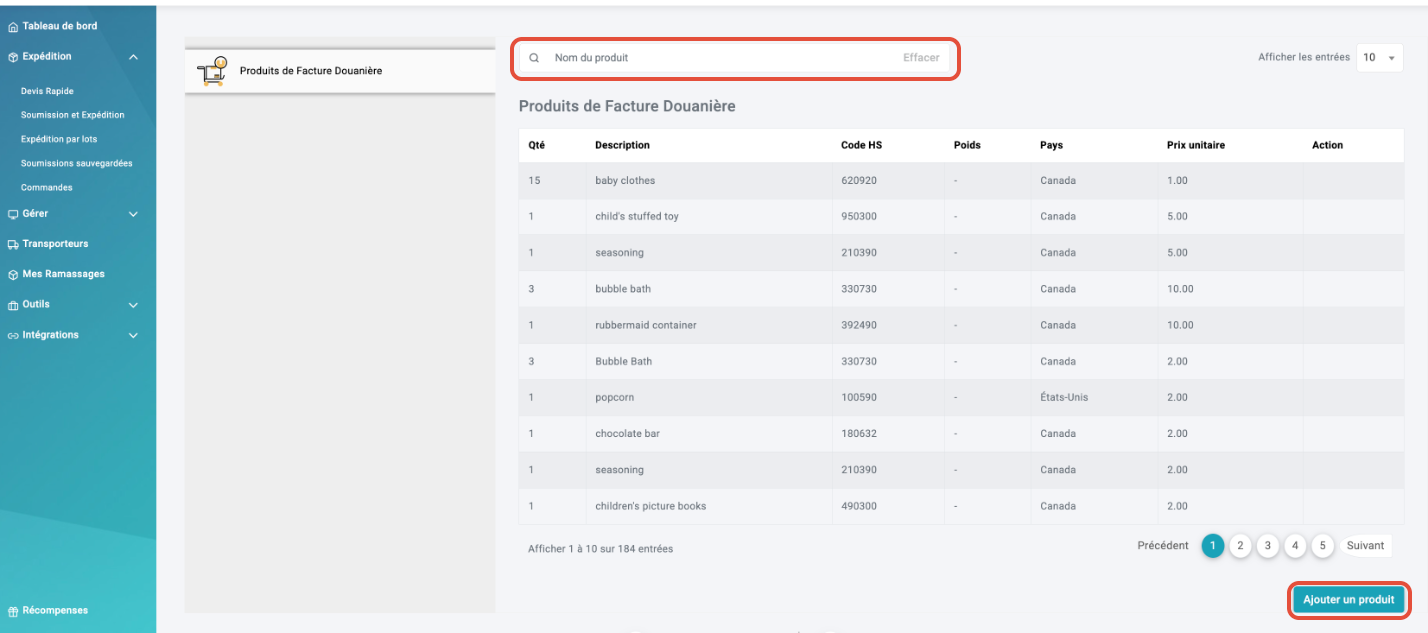The height and width of the screenshot is (633, 1428).
Task: Collapse the Expédition menu chevron
Action: (x=133, y=57)
